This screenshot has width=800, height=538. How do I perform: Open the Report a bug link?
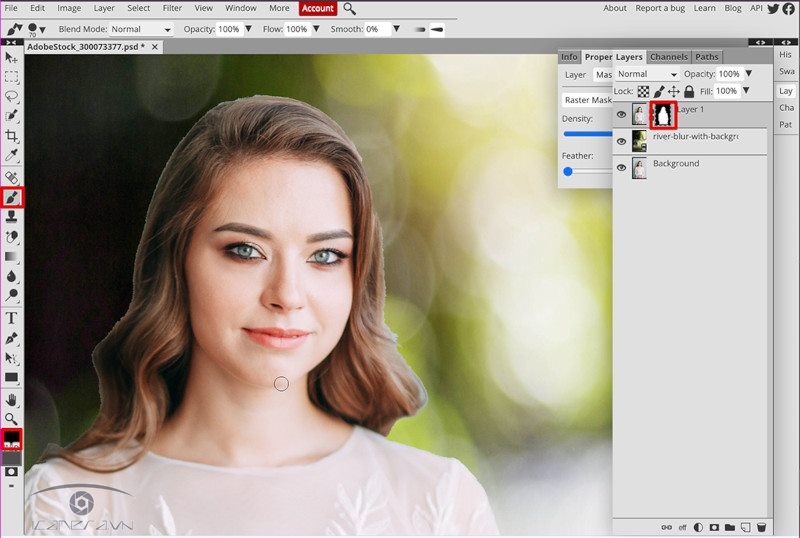[660, 8]
